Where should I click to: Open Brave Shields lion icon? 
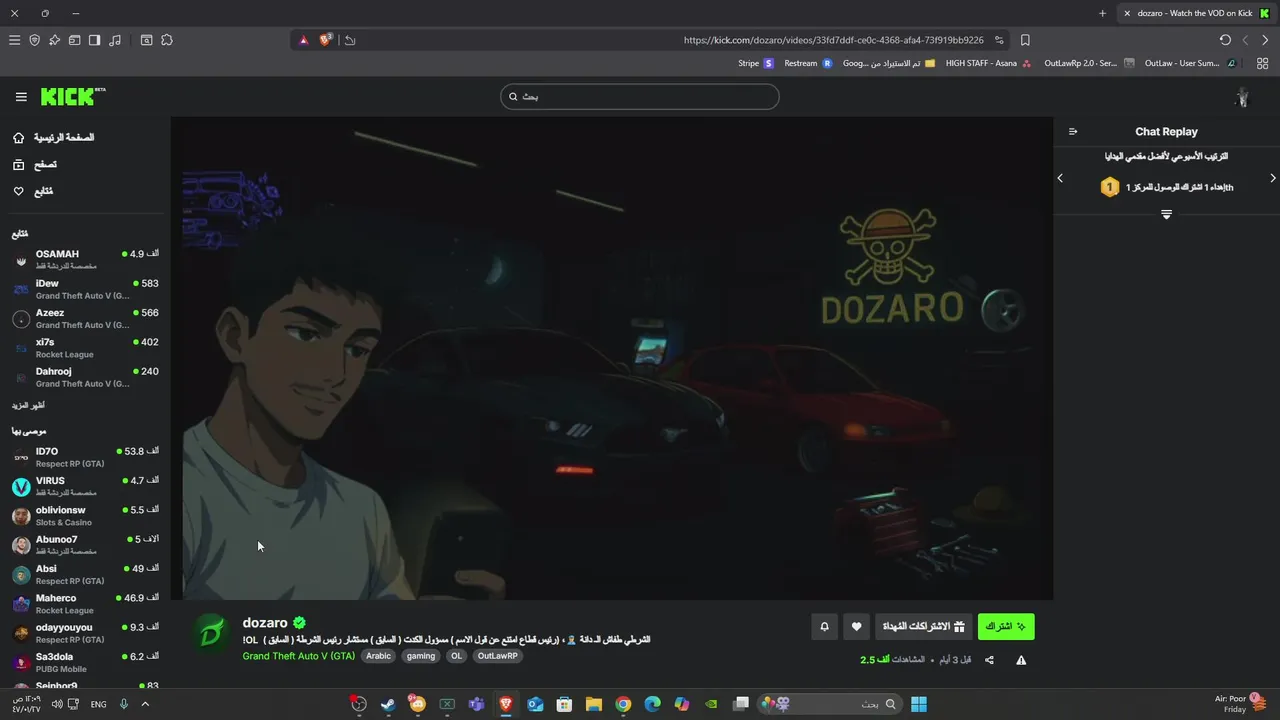pyautogui.click(x=326, y=40)
